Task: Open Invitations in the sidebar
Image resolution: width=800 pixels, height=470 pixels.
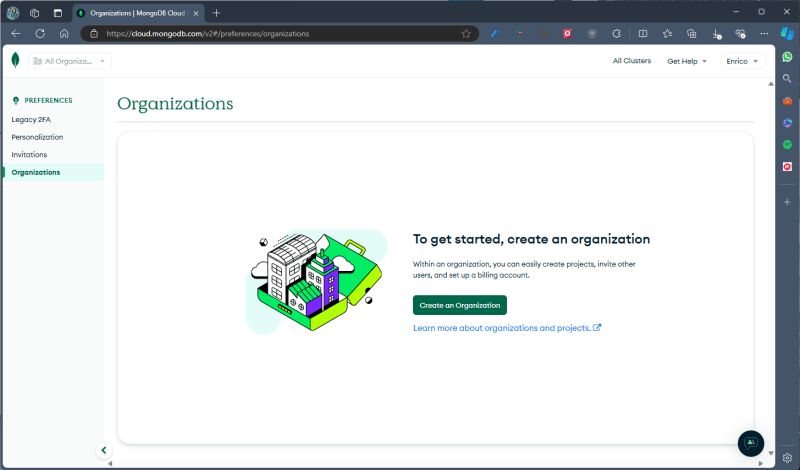Action: pos(29,154)
